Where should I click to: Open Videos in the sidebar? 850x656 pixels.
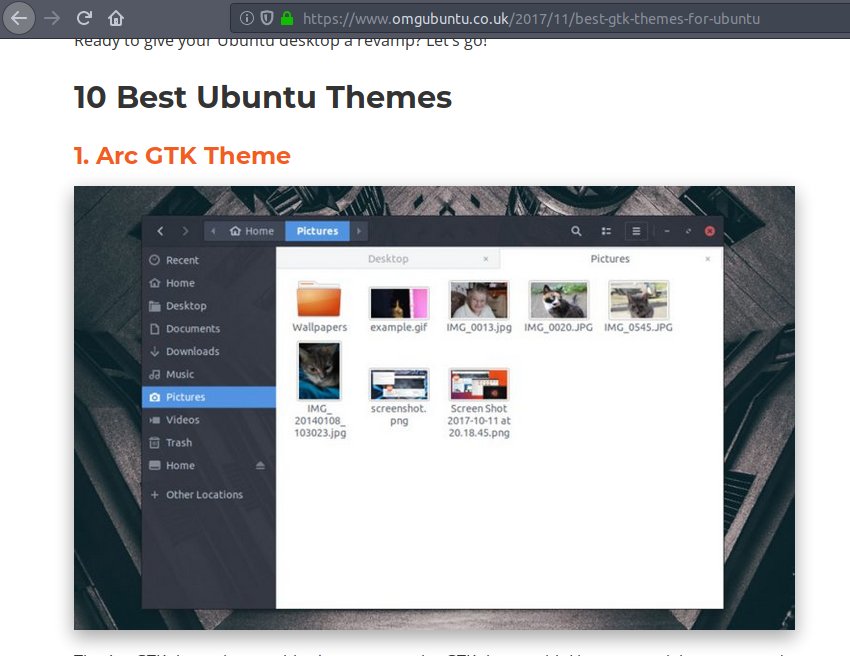[x=209, y=420]
